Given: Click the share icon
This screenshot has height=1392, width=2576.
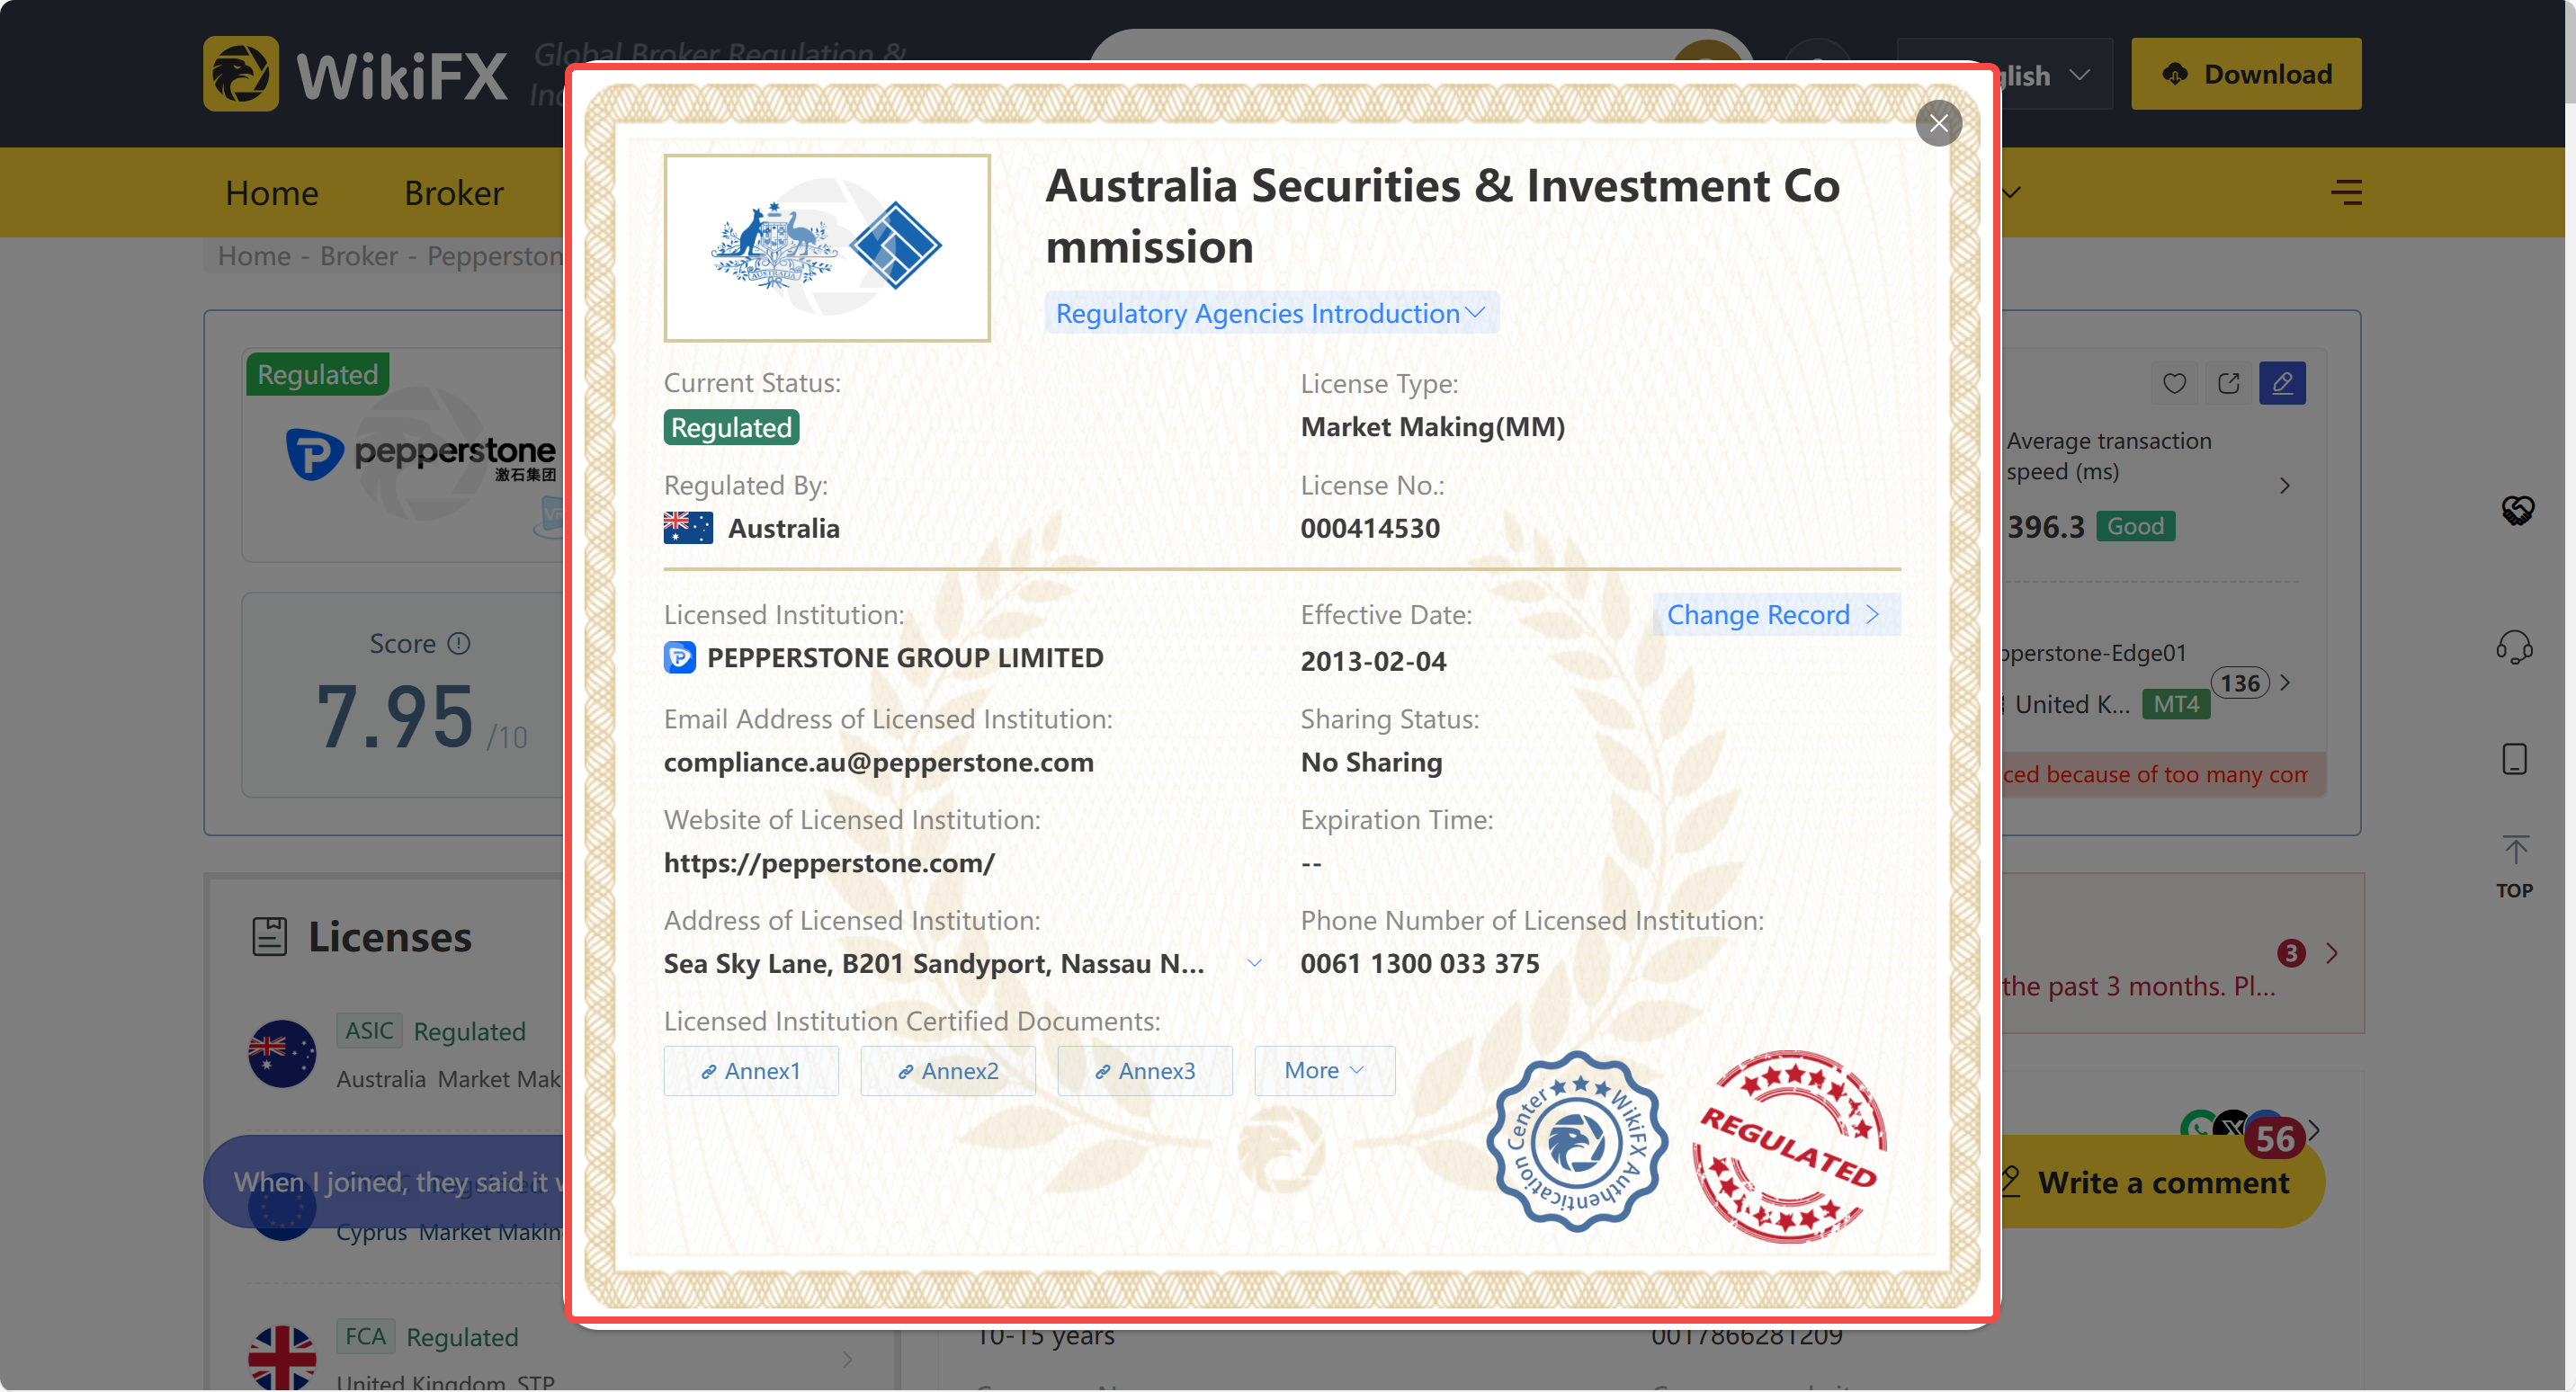Looking at the screenshot, I should pyautogui.click(x=2228, y=383).
